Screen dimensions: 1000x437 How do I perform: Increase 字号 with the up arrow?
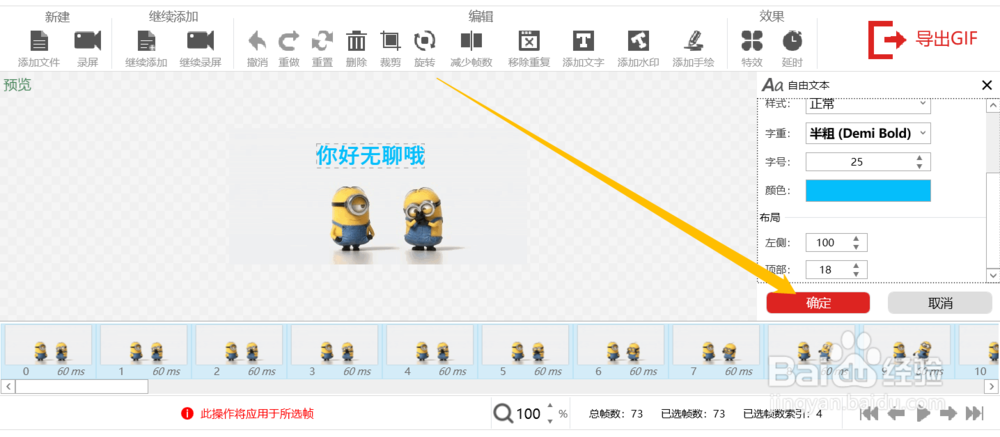pos(920,158)
